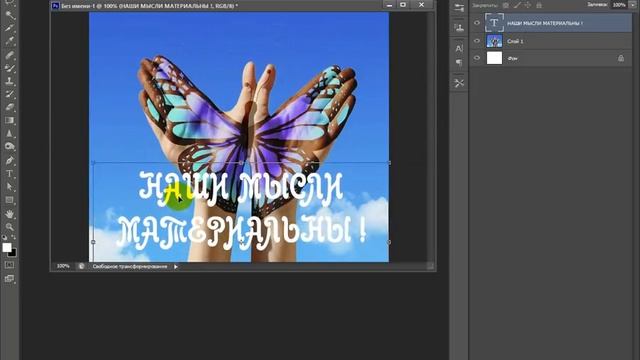The height and width of the screenshot is (360, 640).
Task: Select the Hand tool
Action: click(10, 214)
